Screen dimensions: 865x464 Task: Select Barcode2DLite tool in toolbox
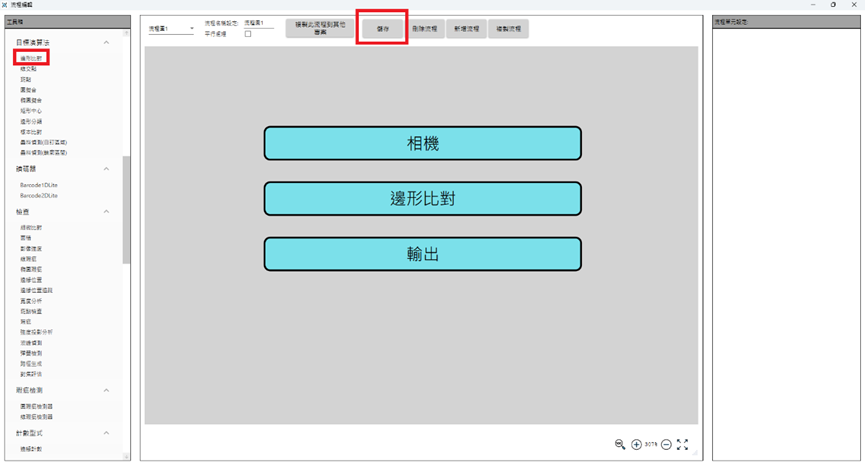pyautogui.click(x=39, y=196)
